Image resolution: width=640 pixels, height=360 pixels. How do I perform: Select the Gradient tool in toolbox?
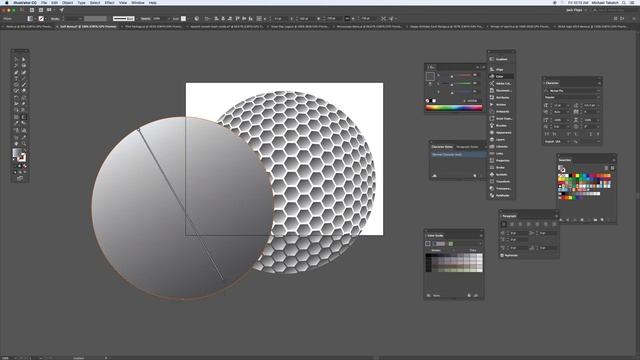point(24,117)
